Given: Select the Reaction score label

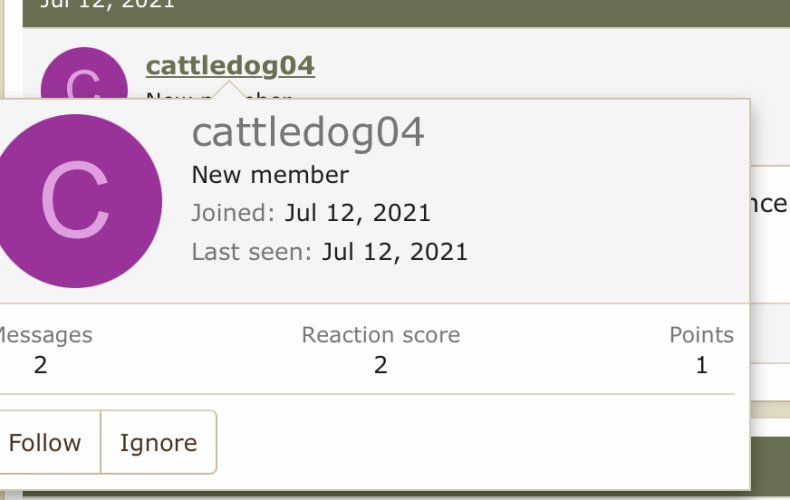Looking at the screenshot, I should click(381, 335).
